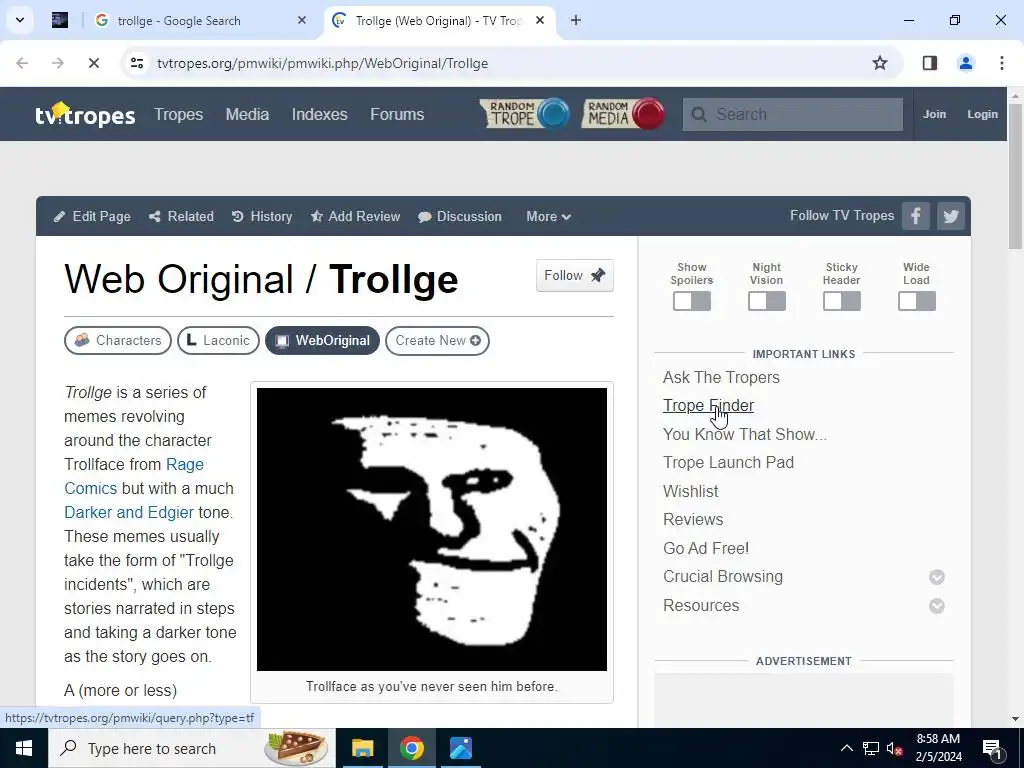
Task: Open TV Tropes Twitter page icon
Action: 951,216
